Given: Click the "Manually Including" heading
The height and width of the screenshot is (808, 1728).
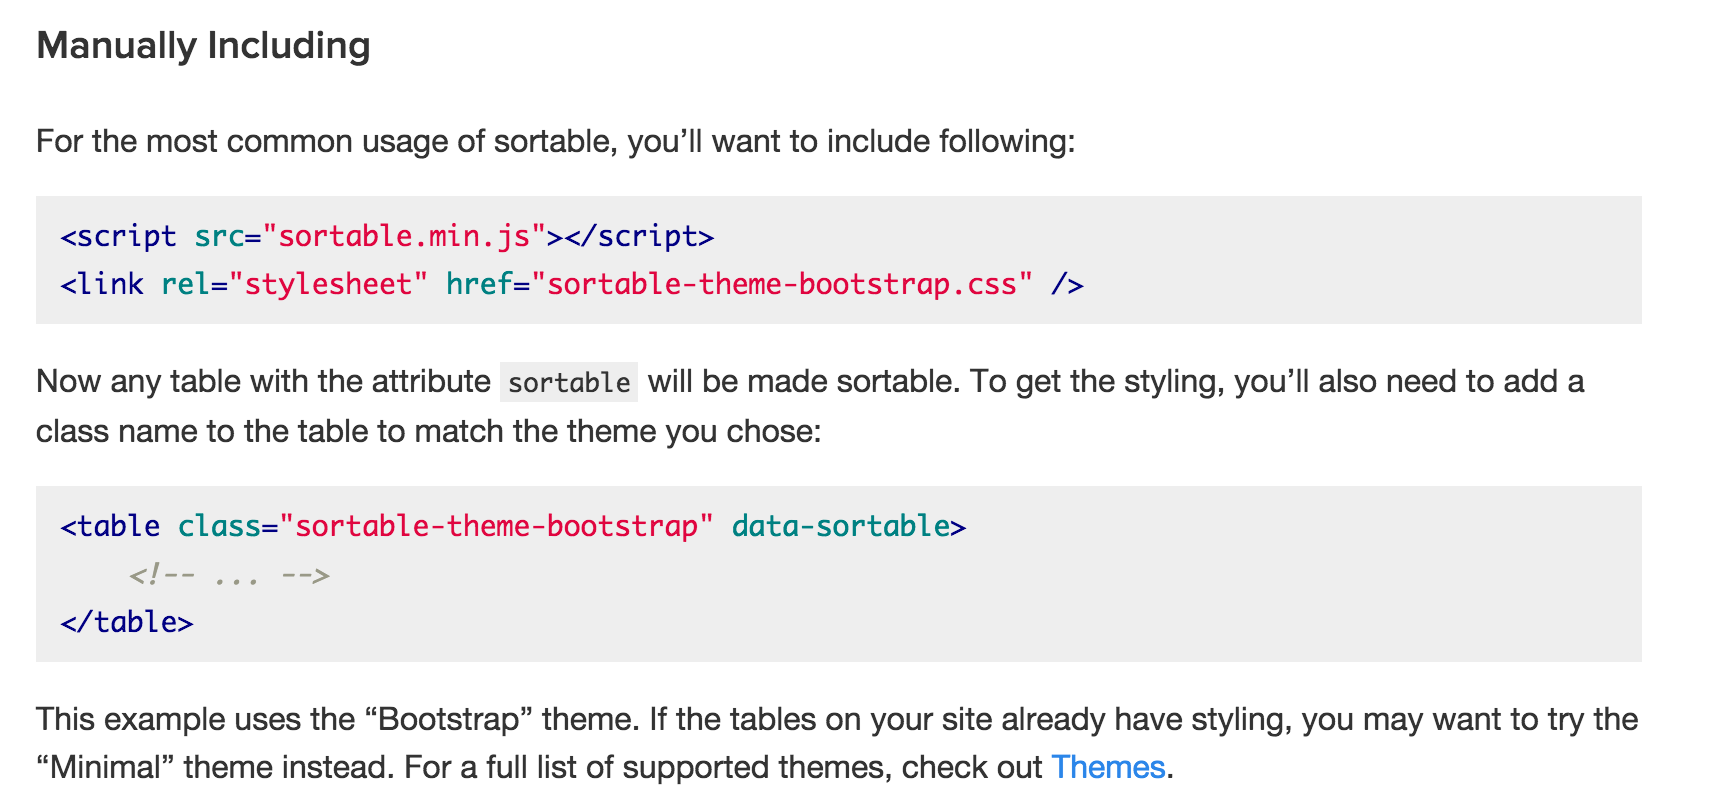Looking at the screenshot, I should [204, 46].
